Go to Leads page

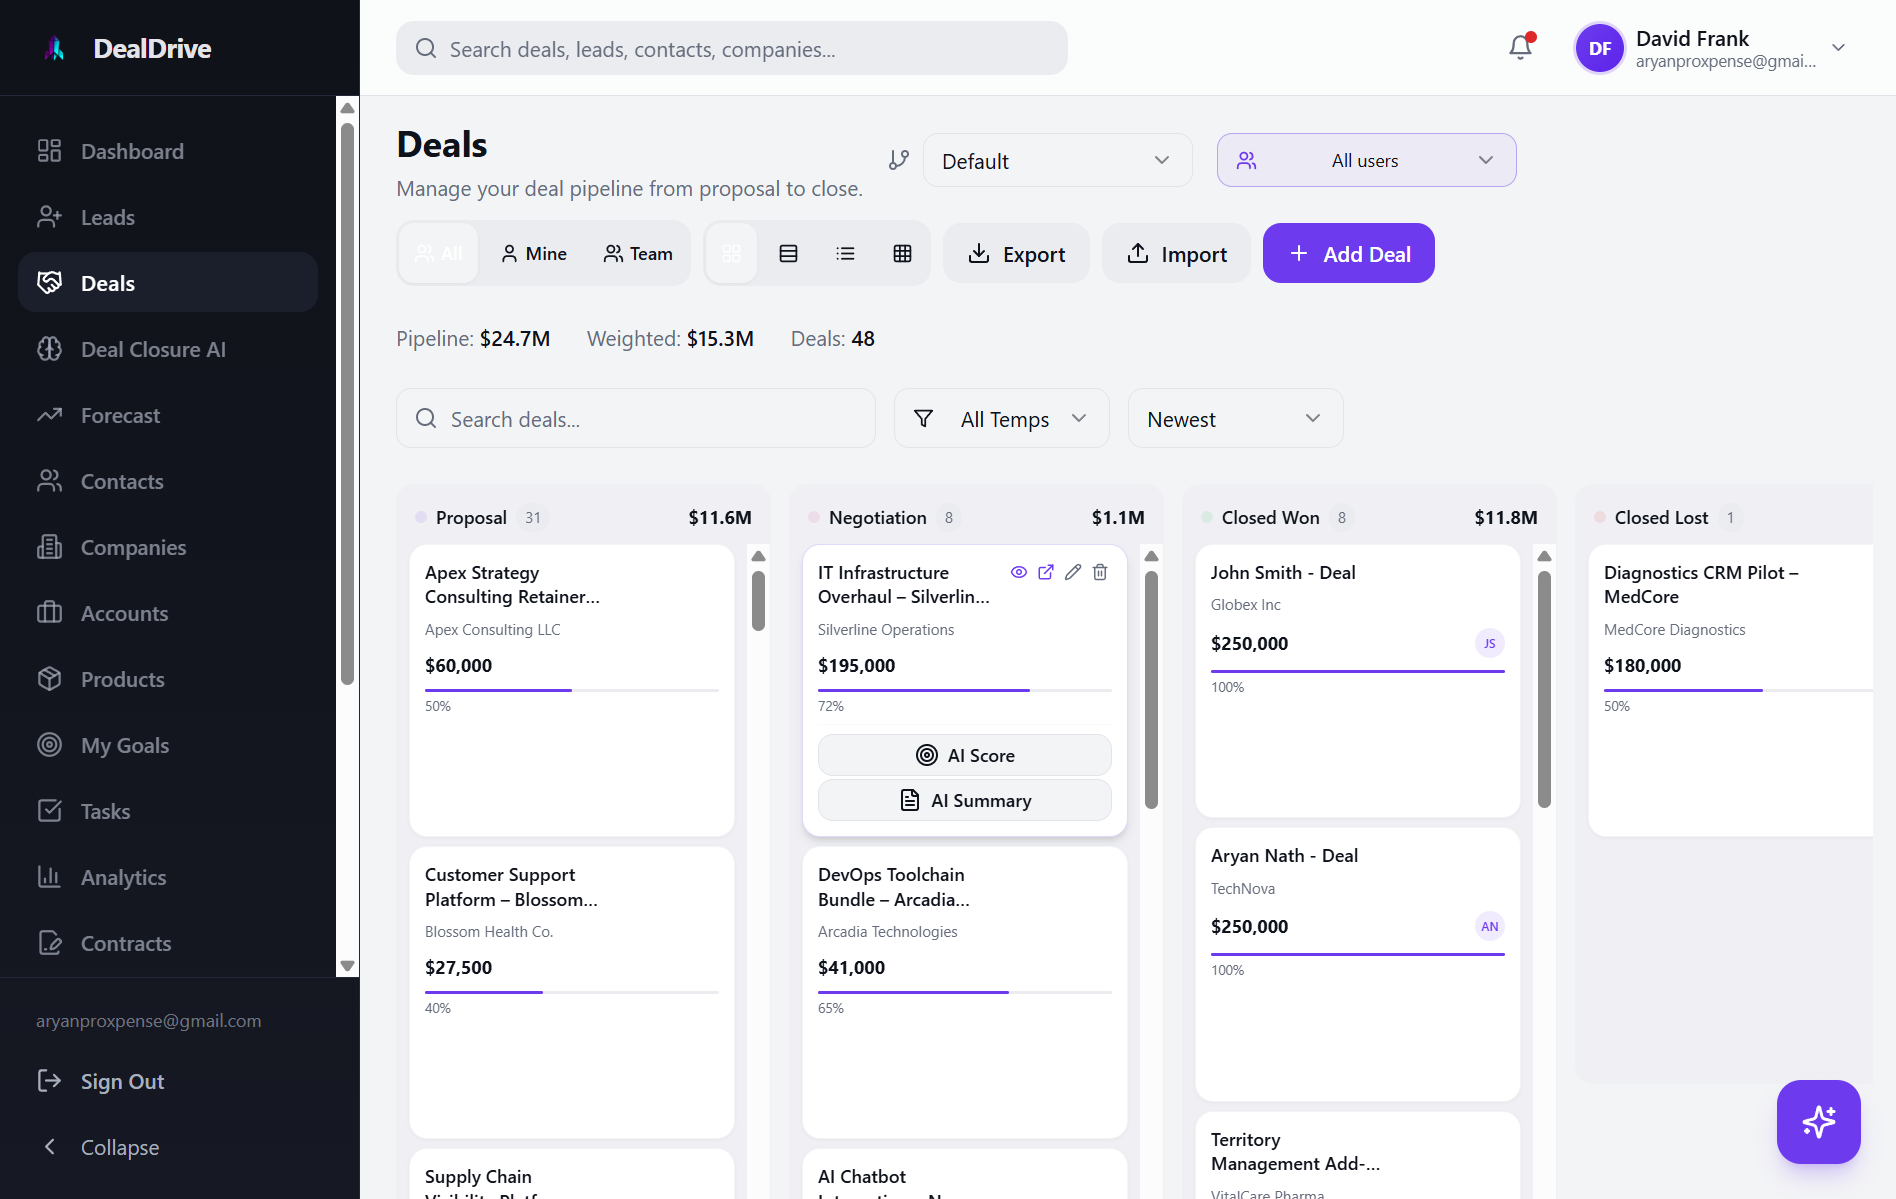point(168,217)
